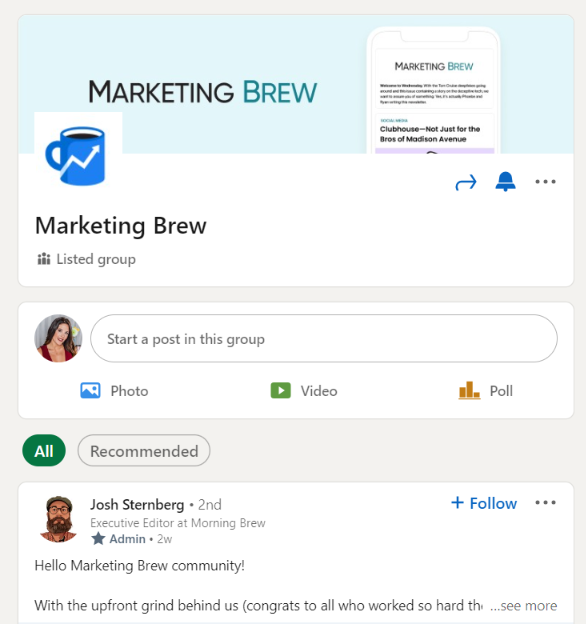Select the All feed filter
The height and width of the screenshot is (624, 586).
tap(44, 451)
